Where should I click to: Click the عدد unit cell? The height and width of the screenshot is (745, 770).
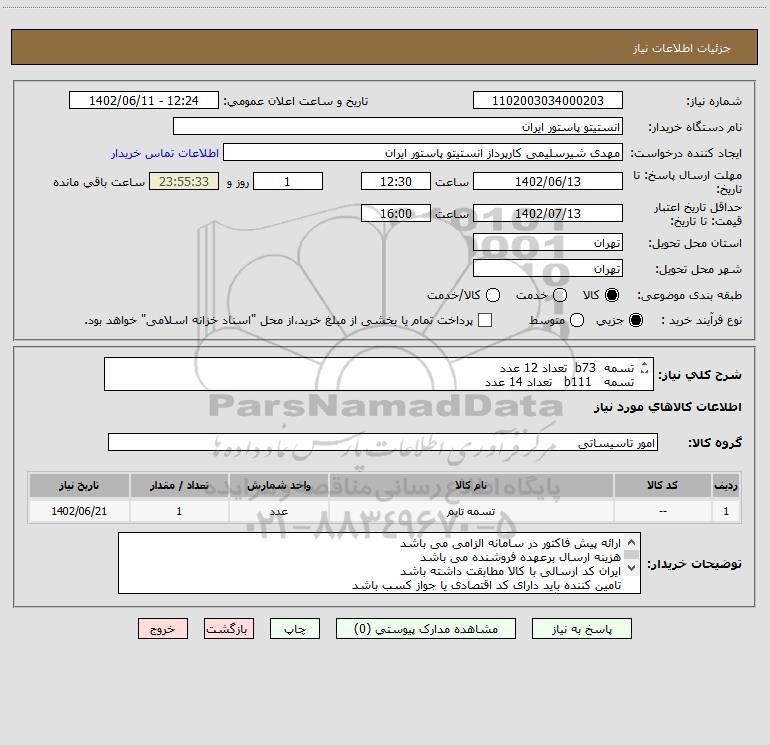tap(278, 511)
